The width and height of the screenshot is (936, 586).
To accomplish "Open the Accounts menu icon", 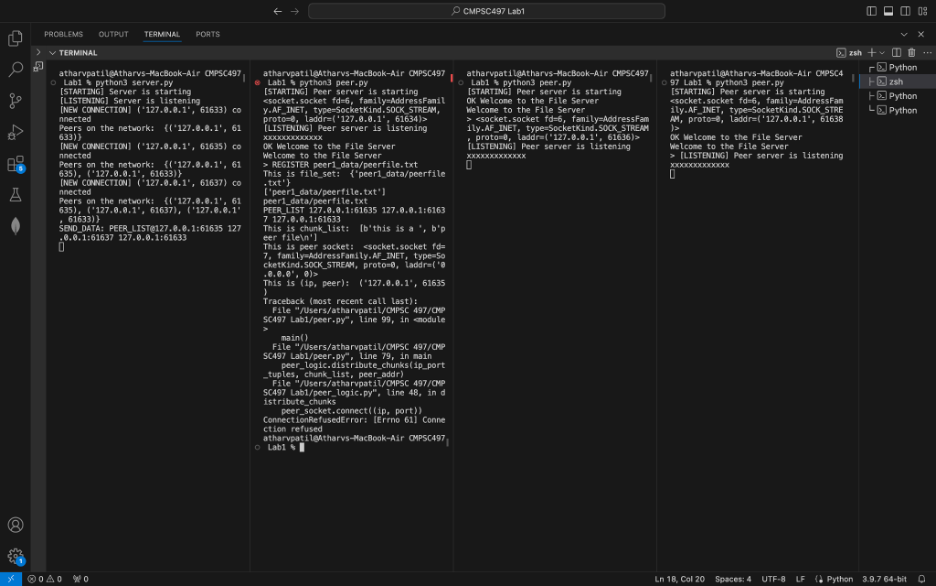I will coord(15,525).
